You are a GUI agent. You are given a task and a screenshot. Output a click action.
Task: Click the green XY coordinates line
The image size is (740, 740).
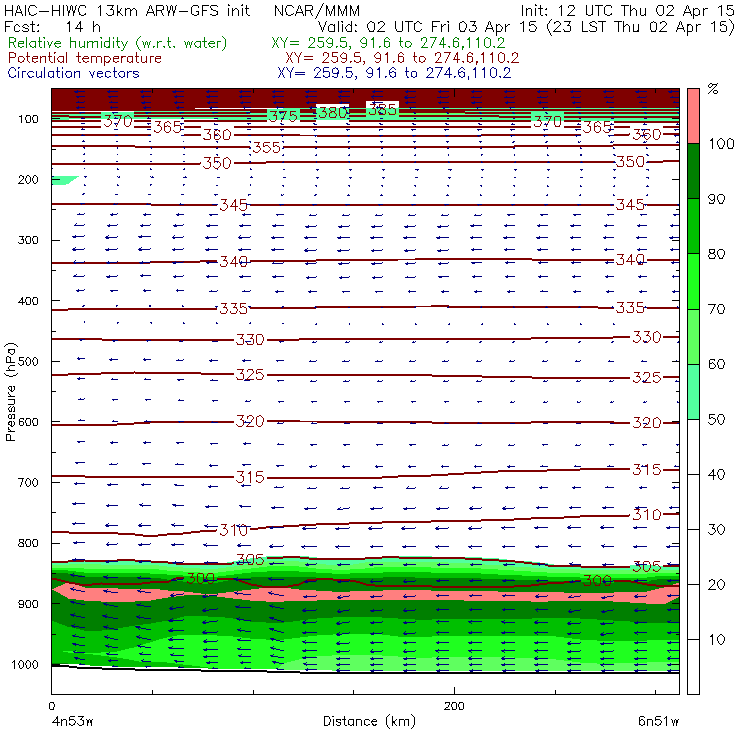click(388, 43)
